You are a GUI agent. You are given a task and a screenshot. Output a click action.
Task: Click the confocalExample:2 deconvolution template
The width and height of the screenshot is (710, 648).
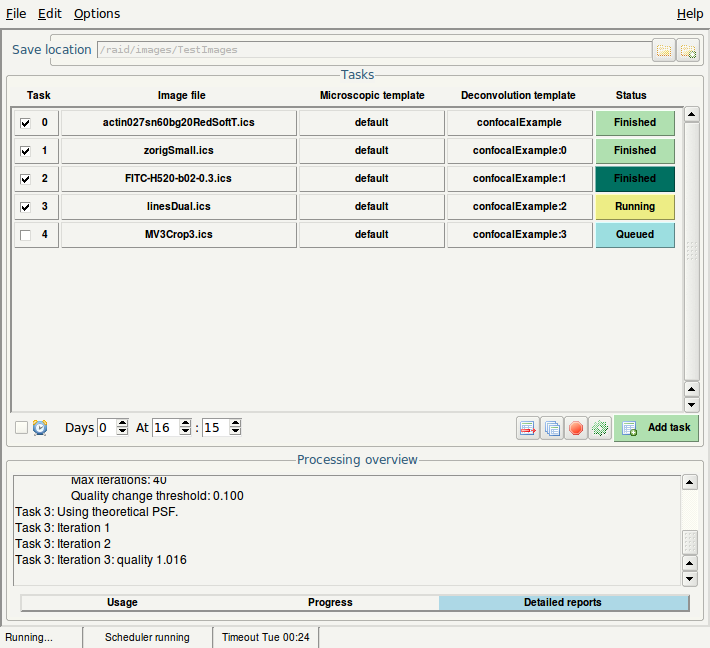pyautogui.click(x=519, y=207)
